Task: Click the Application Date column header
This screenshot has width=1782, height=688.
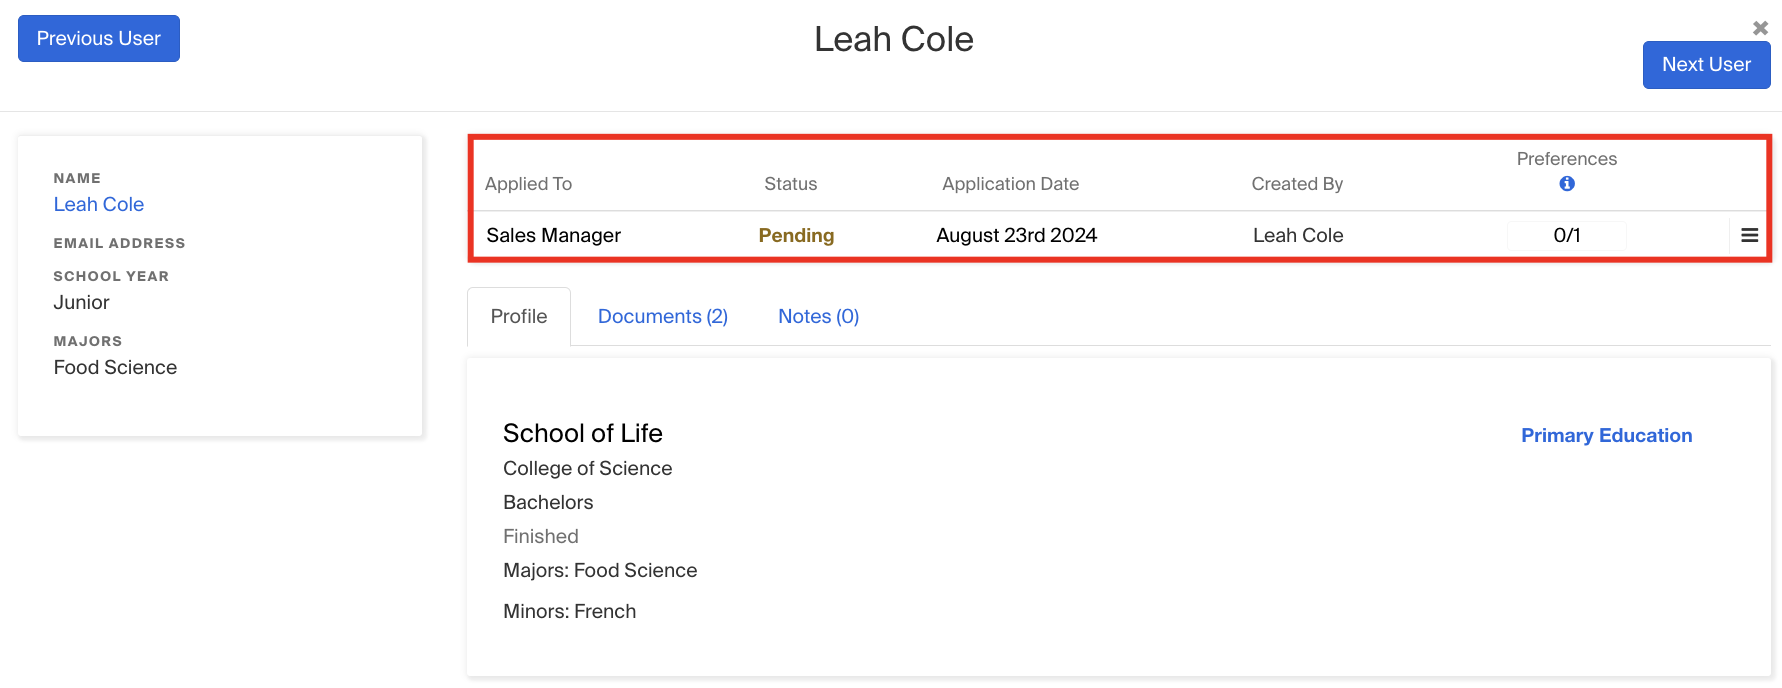Action: (x=1010, y=184)
